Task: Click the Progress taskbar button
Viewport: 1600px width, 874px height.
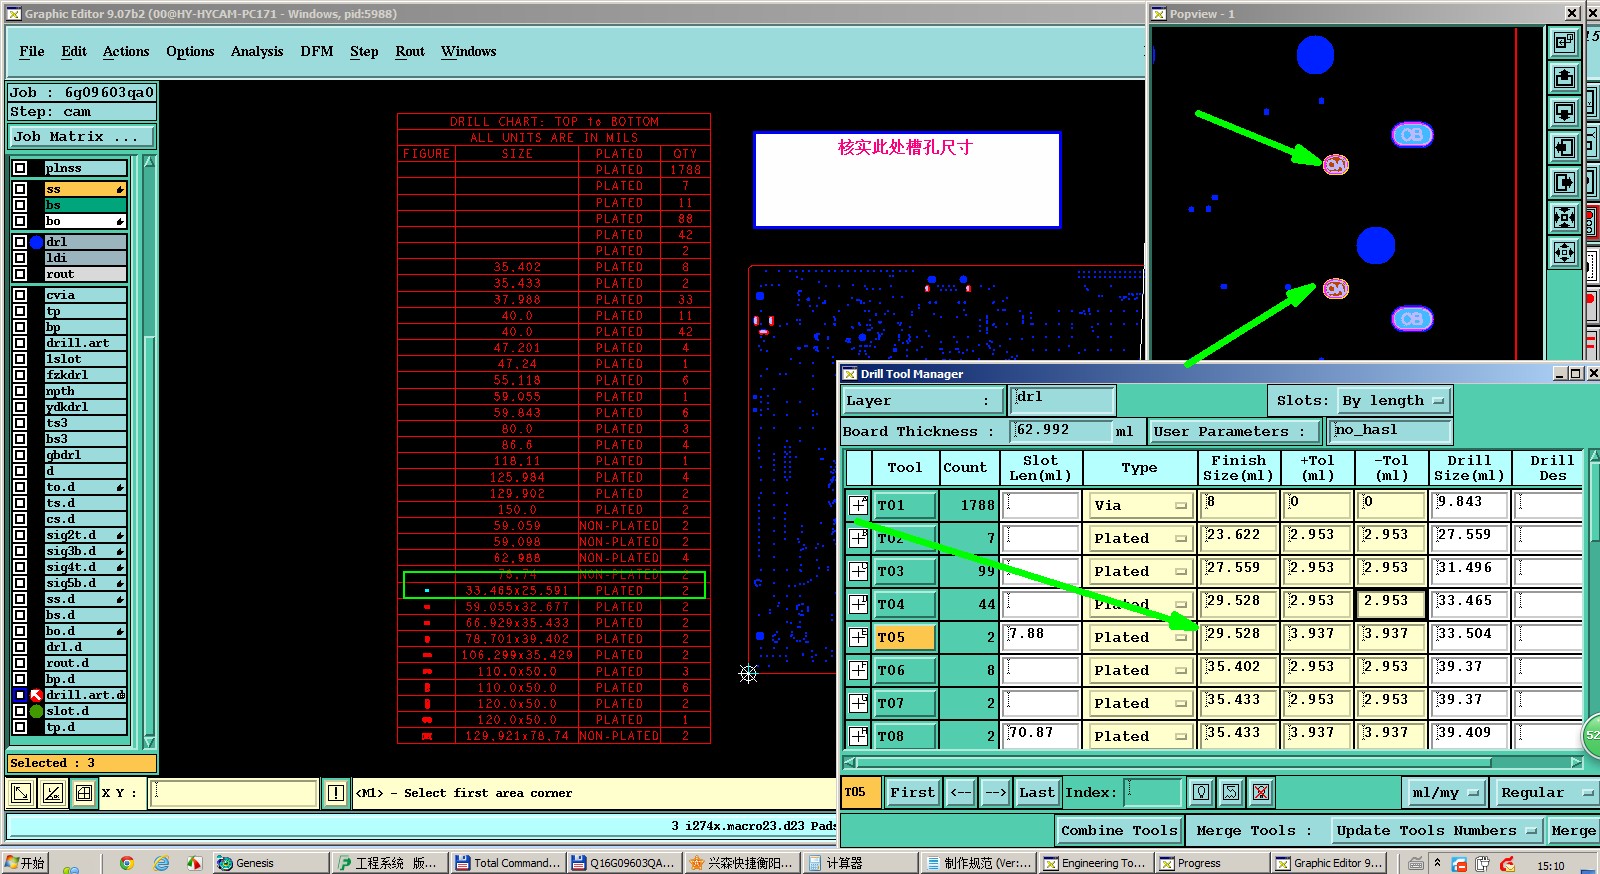Action: (x=1212, y=863)
